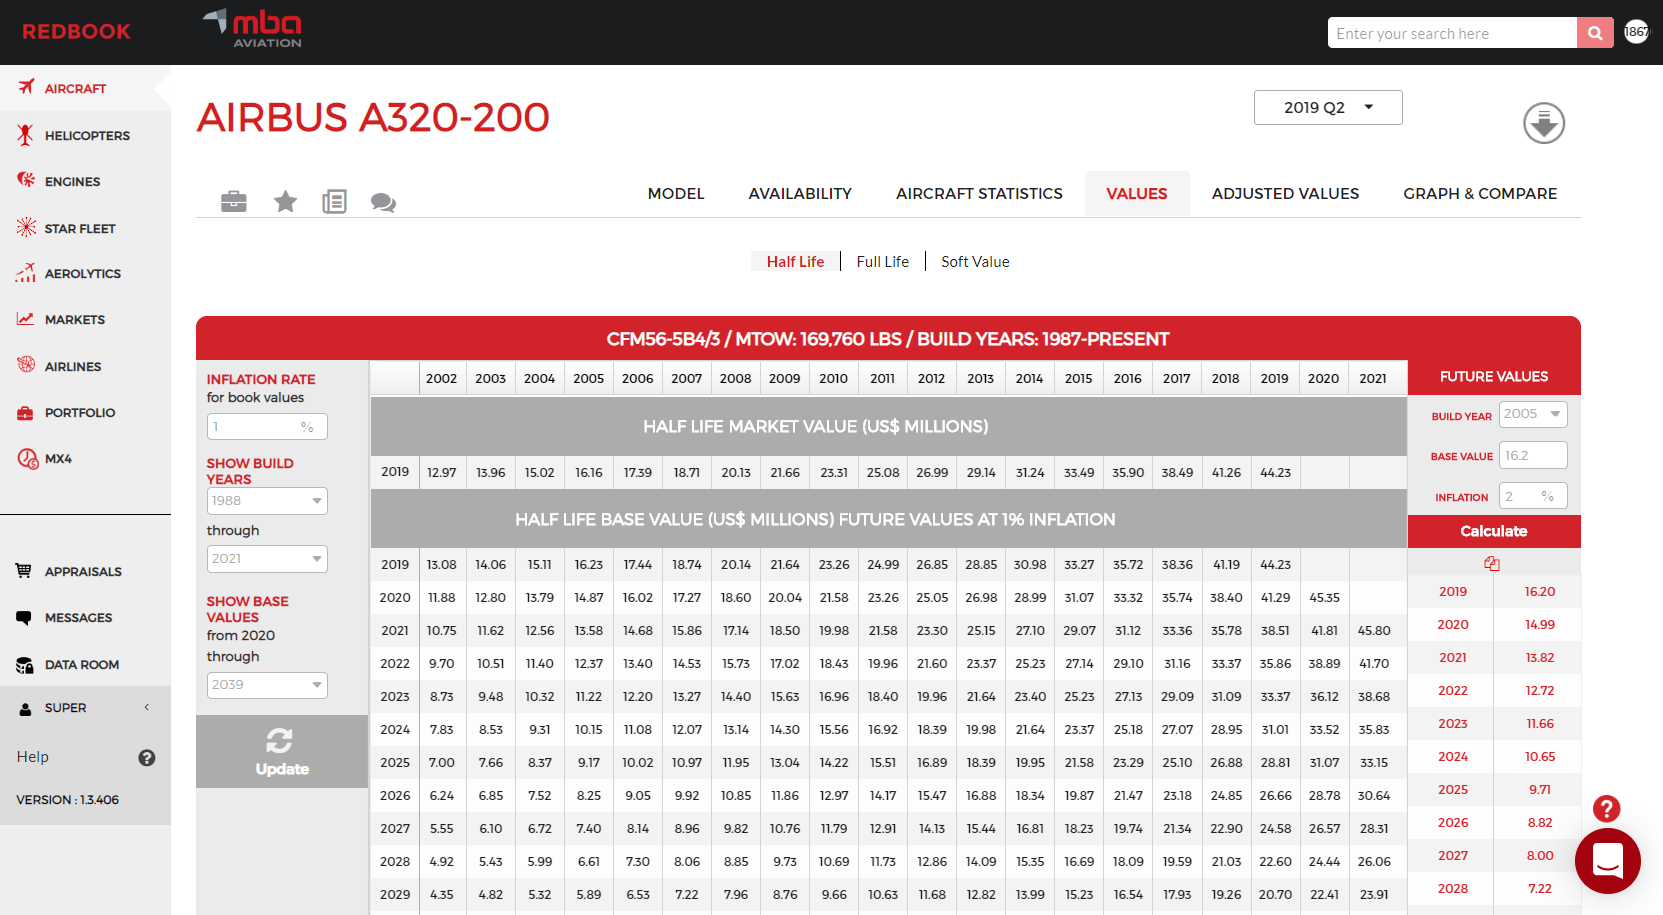Open the Star Fleet section
This screenshot has height=915, width=1663.
[x=82, y=228]
